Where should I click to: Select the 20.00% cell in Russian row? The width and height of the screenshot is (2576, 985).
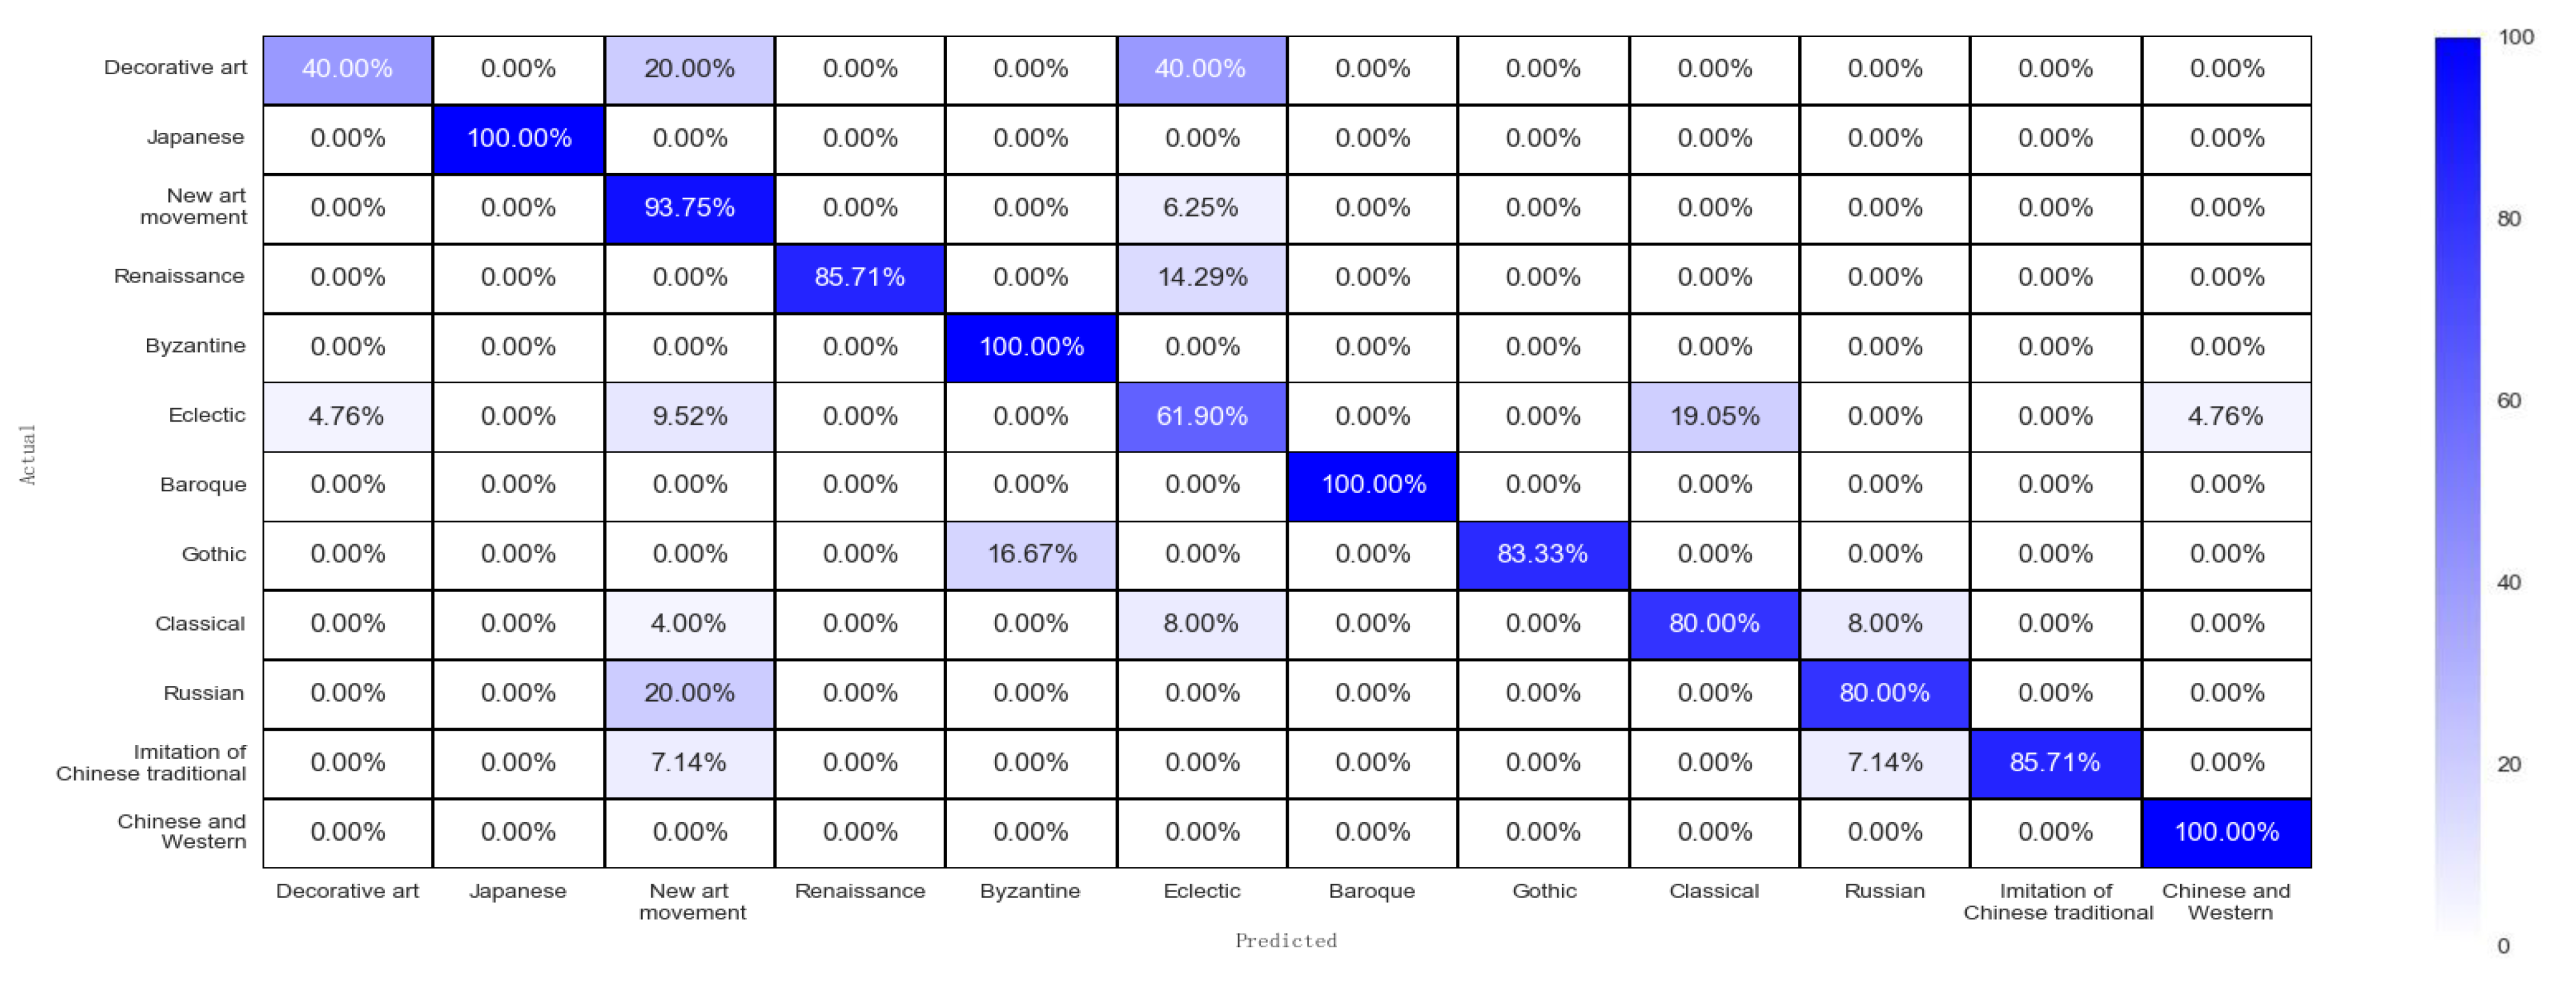[689, 693]
